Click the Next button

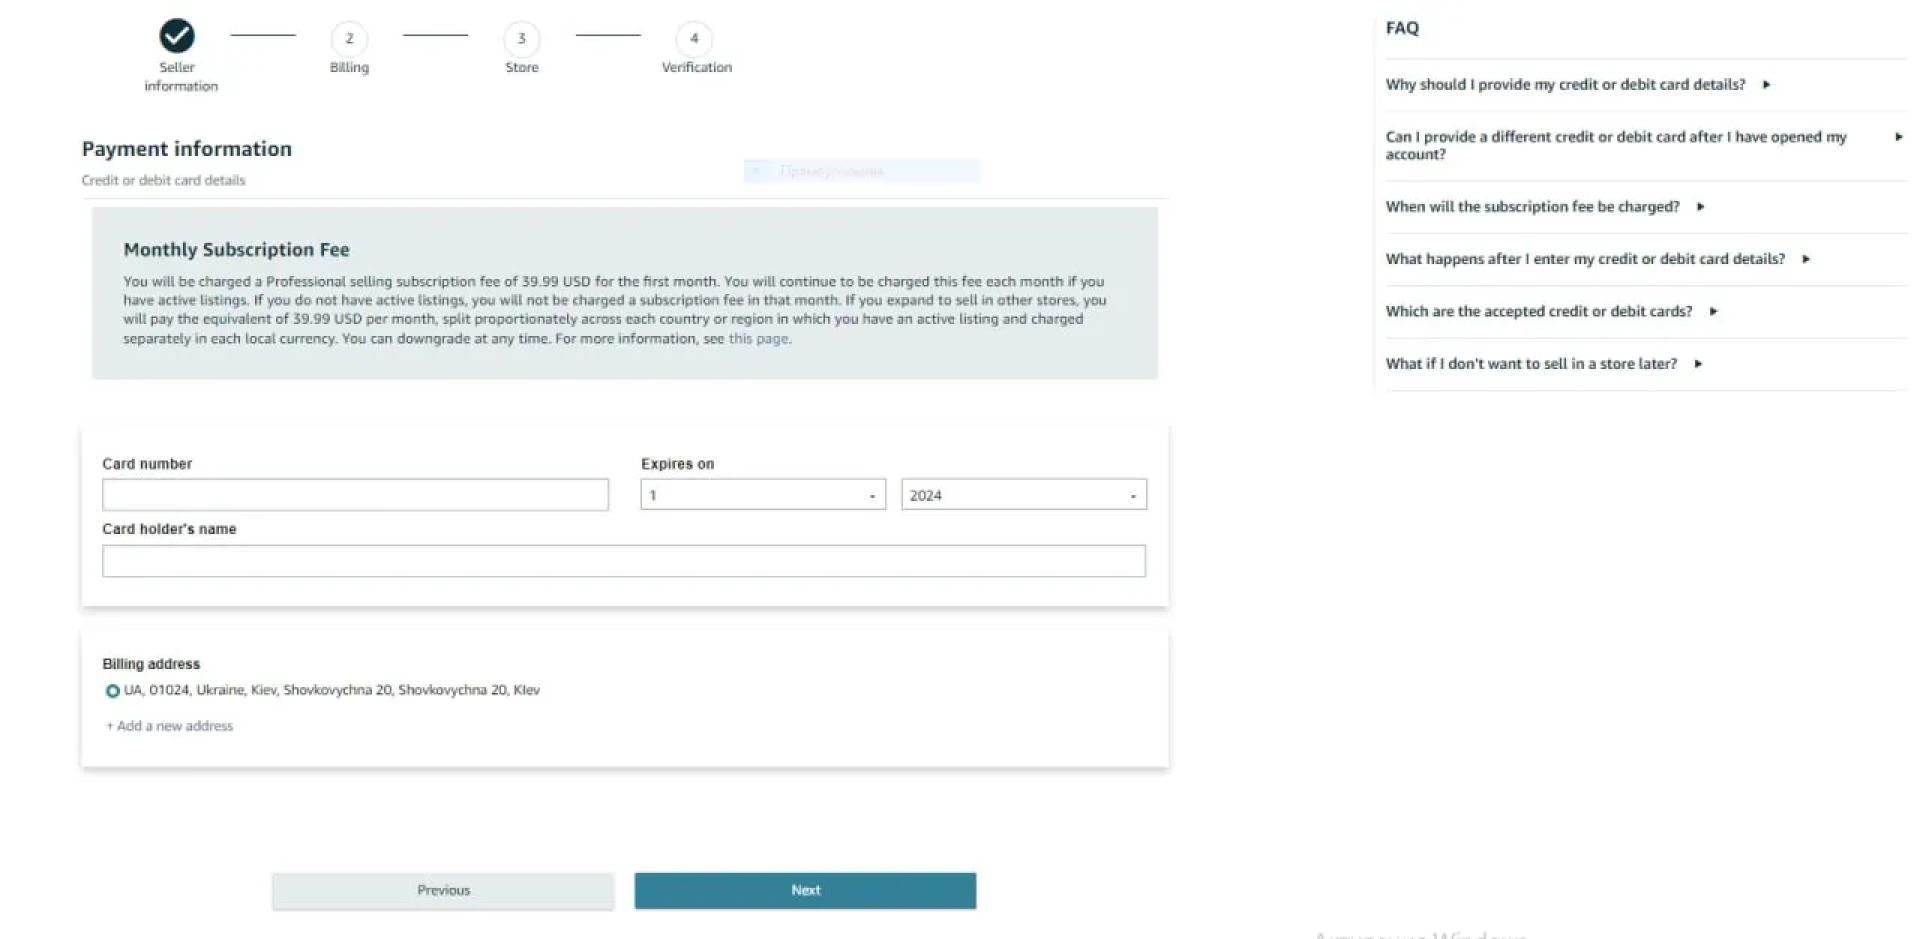coord(804,890)
